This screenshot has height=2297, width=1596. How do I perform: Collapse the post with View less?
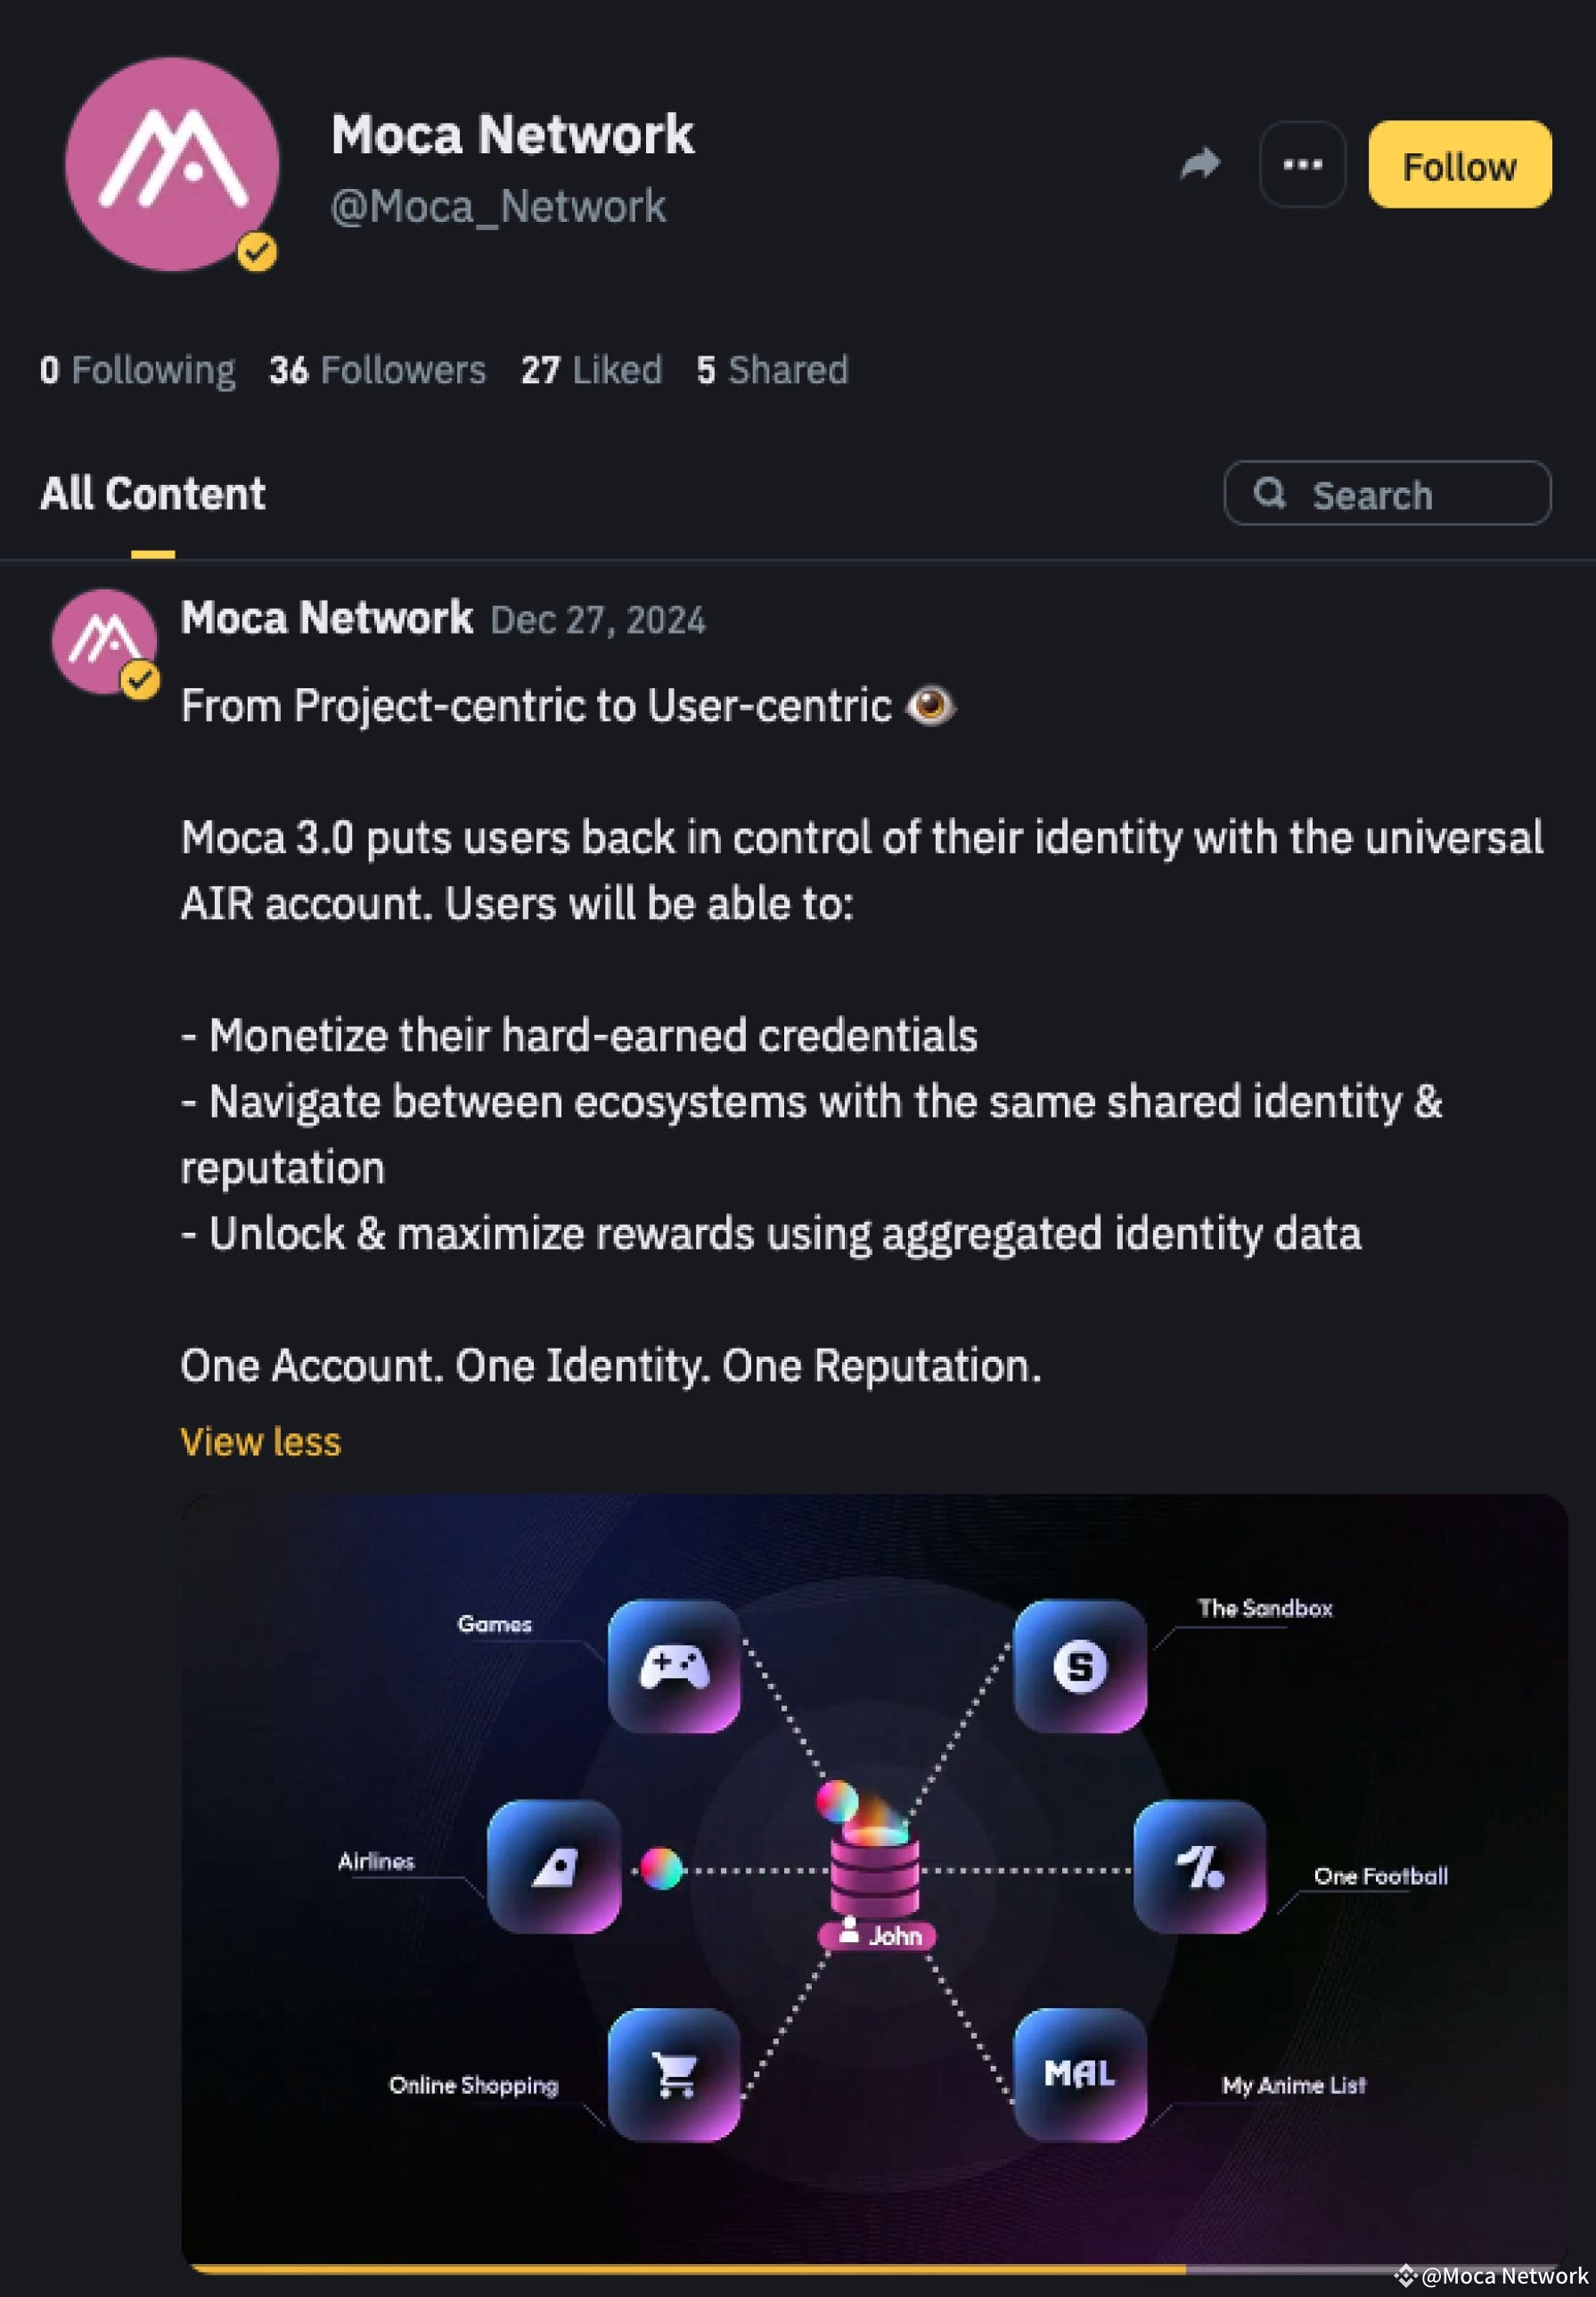pos(259,1441)
